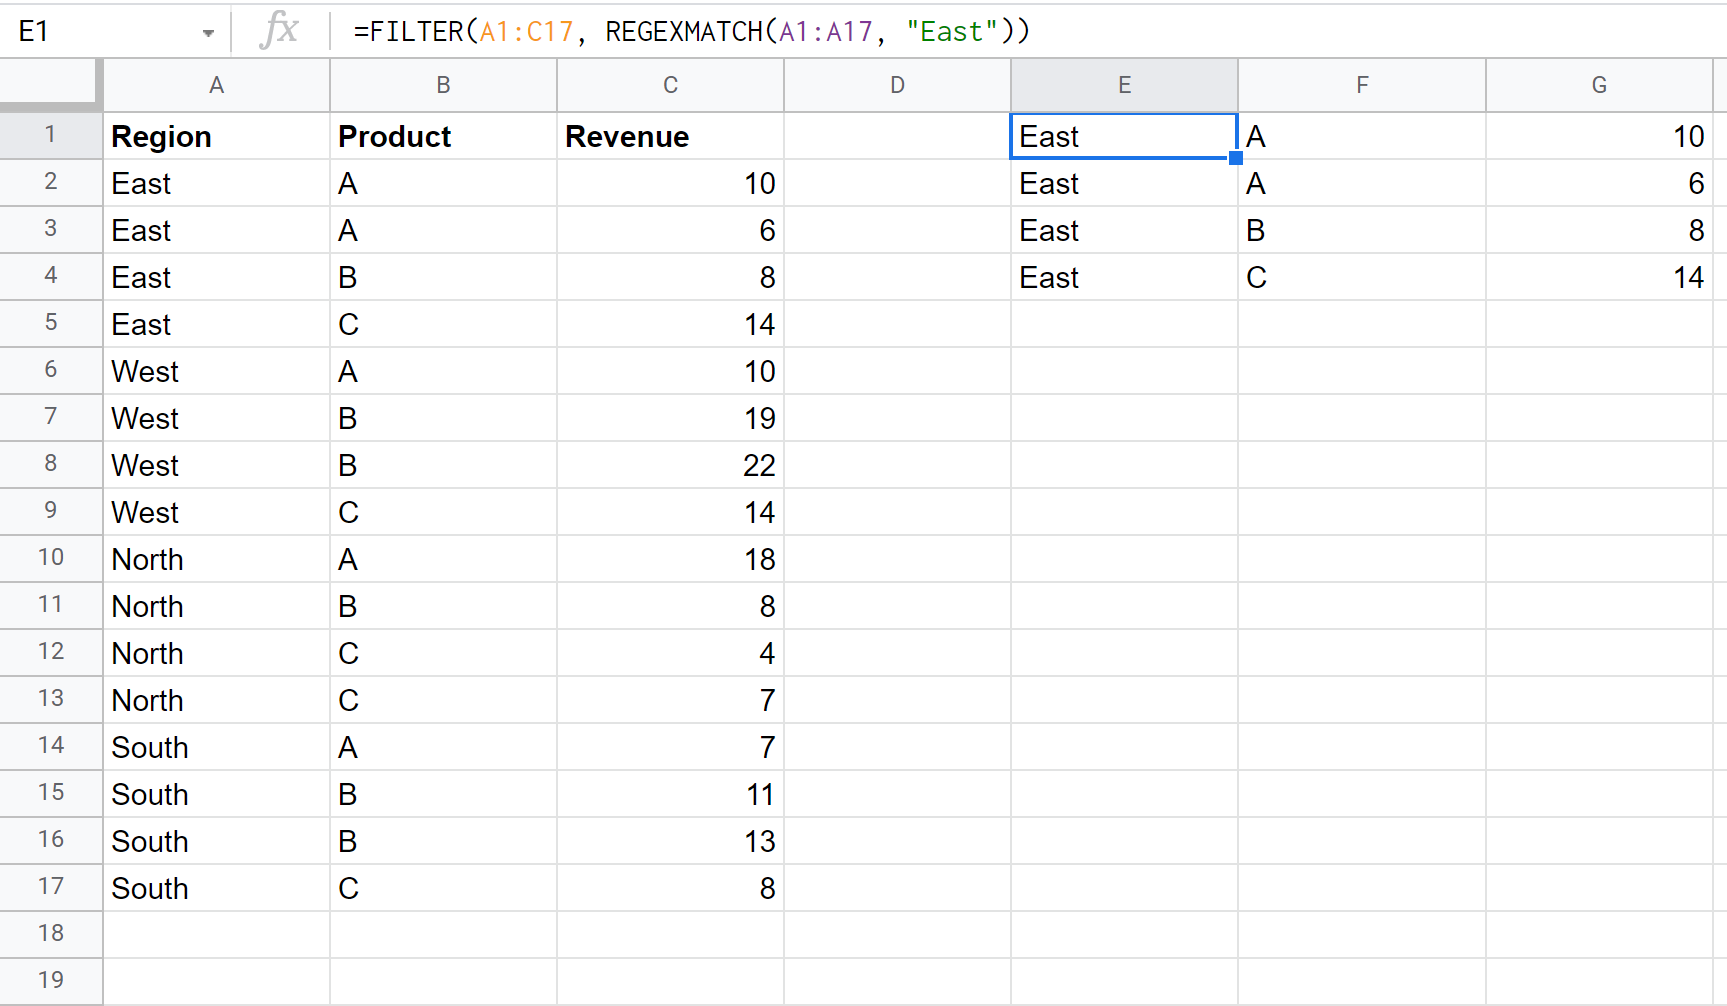This screenshot has width=1727, height=1006.
Task: Select row 10 header
Action: pyautogui.click(x=50, y=558)
